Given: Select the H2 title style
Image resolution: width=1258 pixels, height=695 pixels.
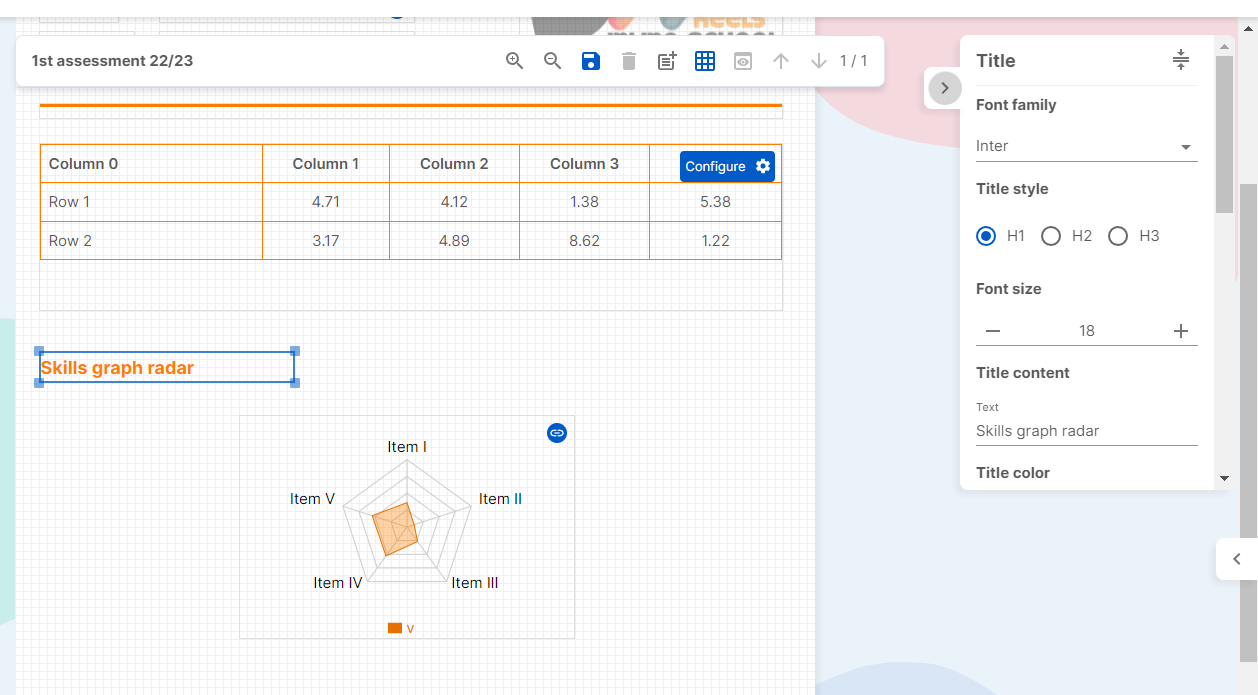Looking at the screenshot, I should 1051,236.
